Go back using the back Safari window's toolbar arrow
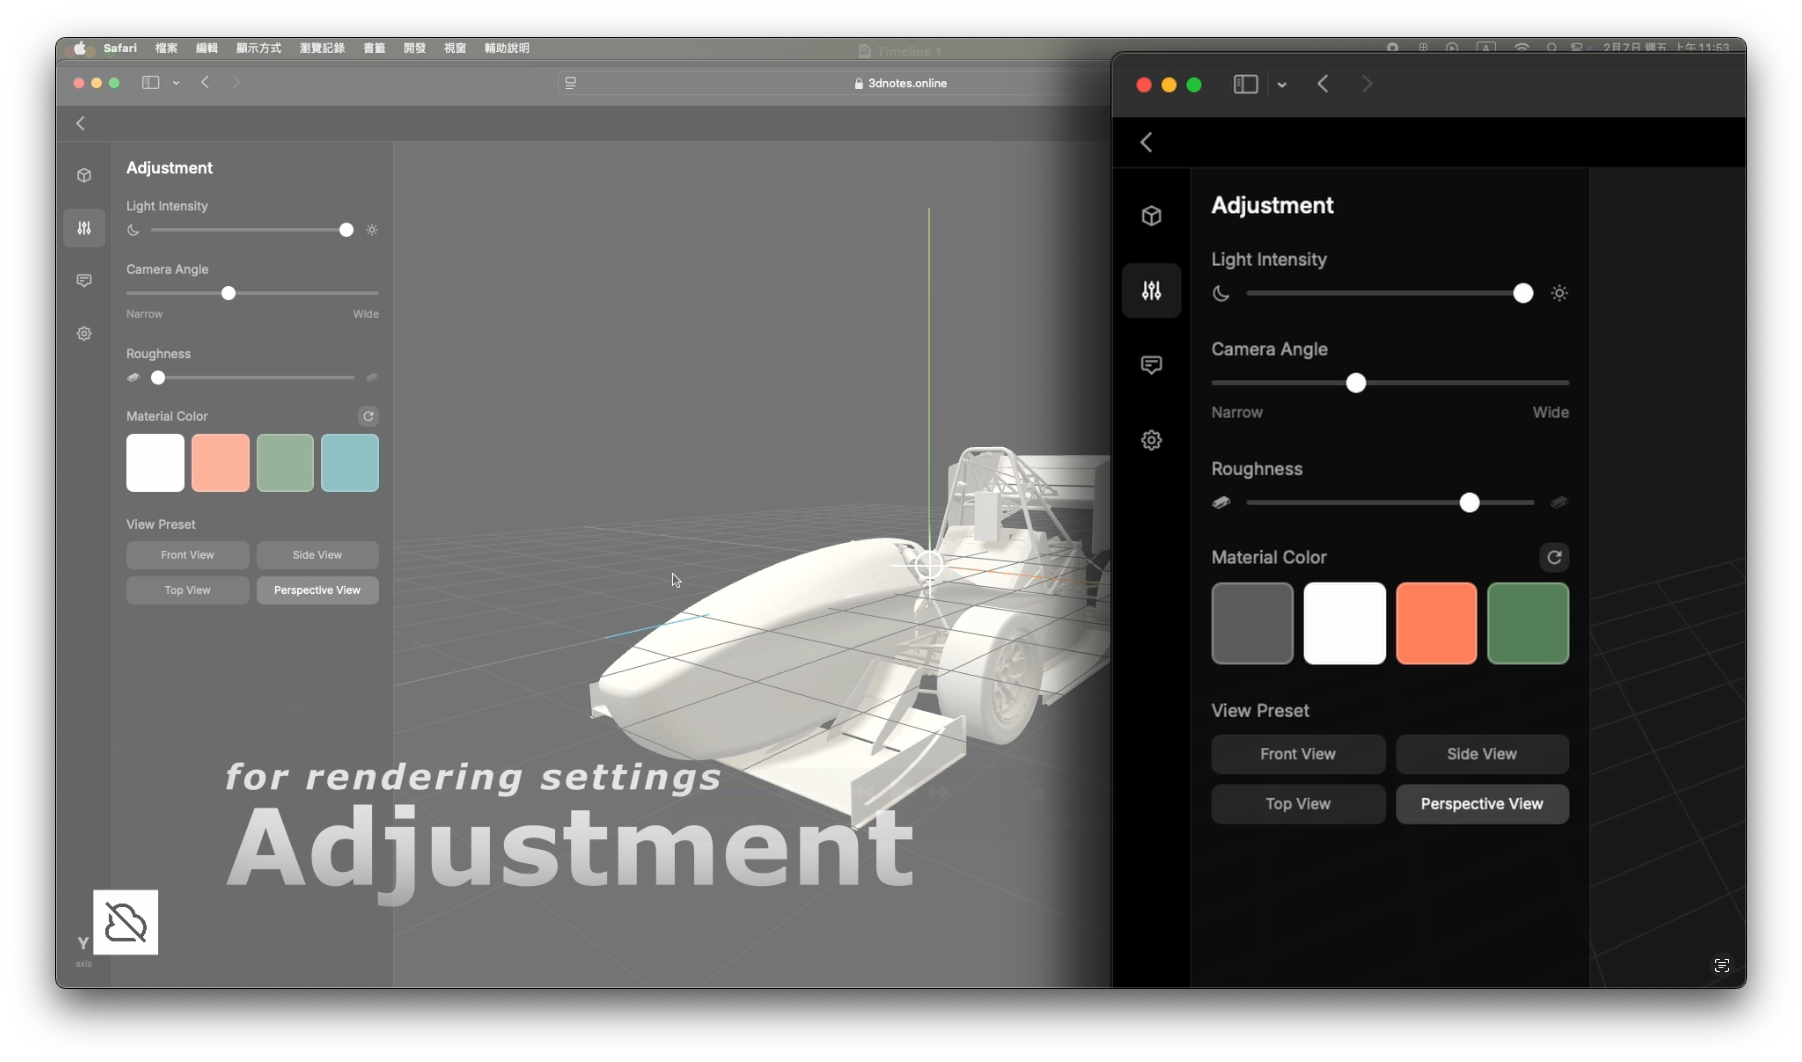This screenshot has width=1802, height=1062. 205,82
